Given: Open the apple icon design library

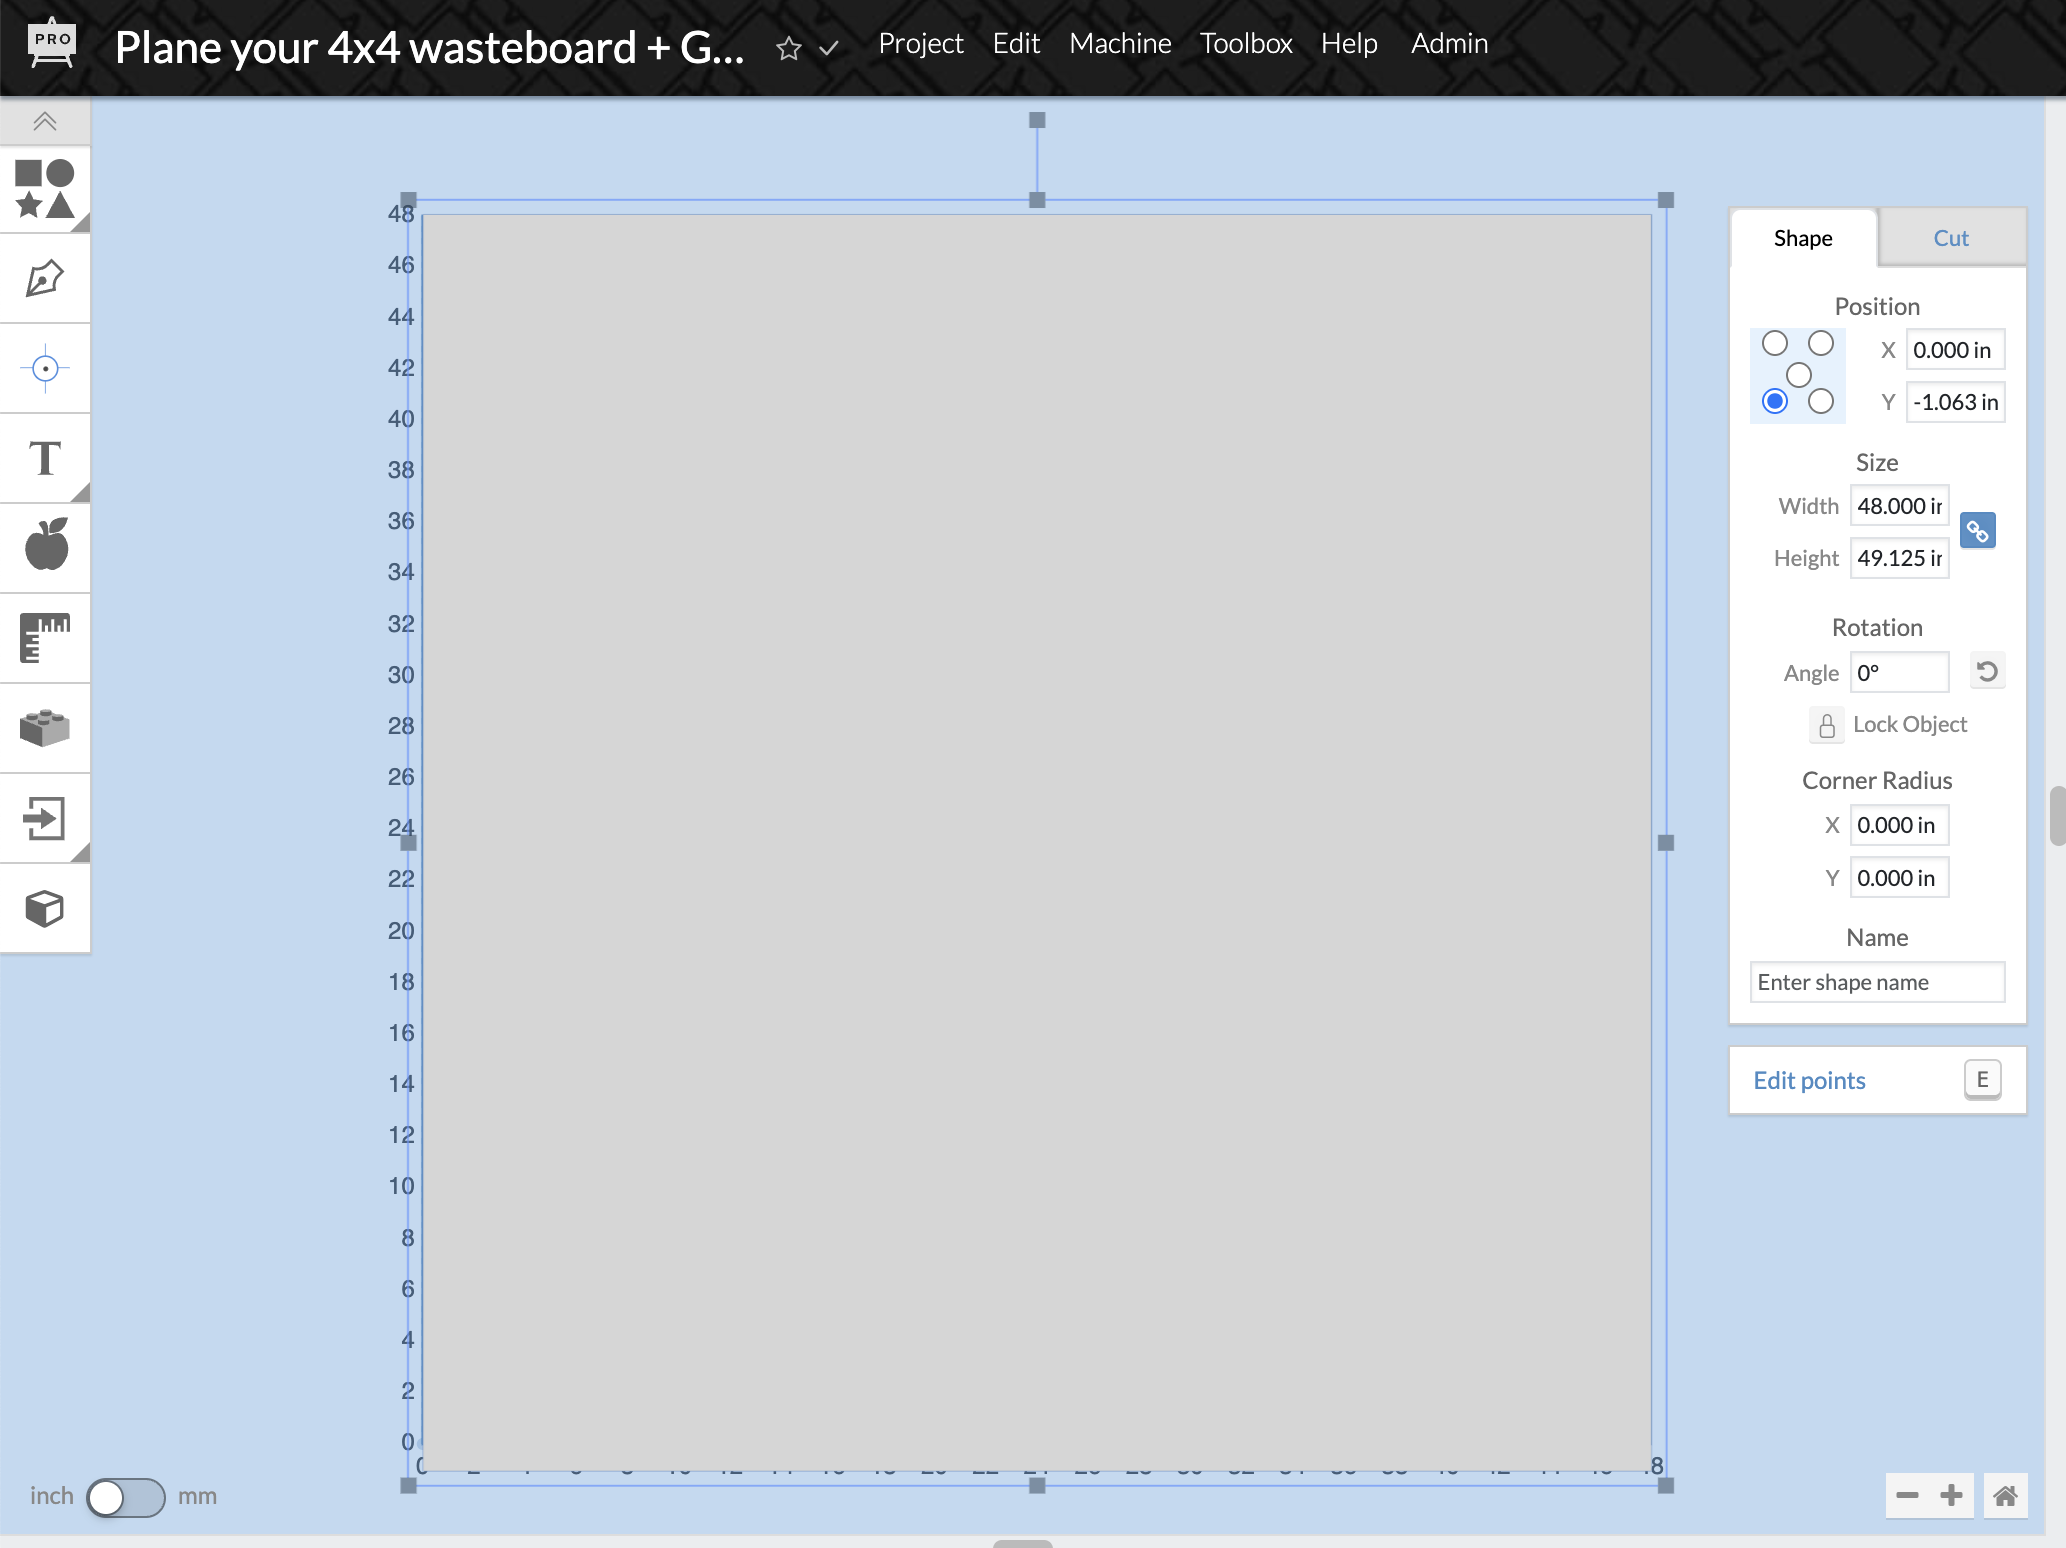Looking at the screenshot, I should [45, 546].
